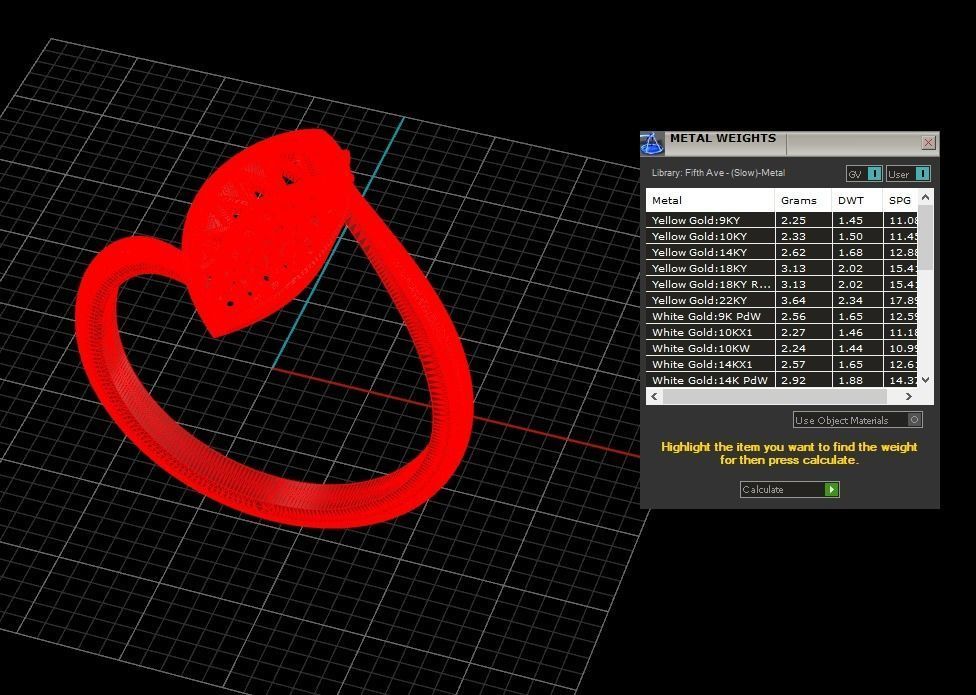Image resolution: width=976 pixels, height=695 pixels.
Task: Click the Calculate button
Action: 789,490
